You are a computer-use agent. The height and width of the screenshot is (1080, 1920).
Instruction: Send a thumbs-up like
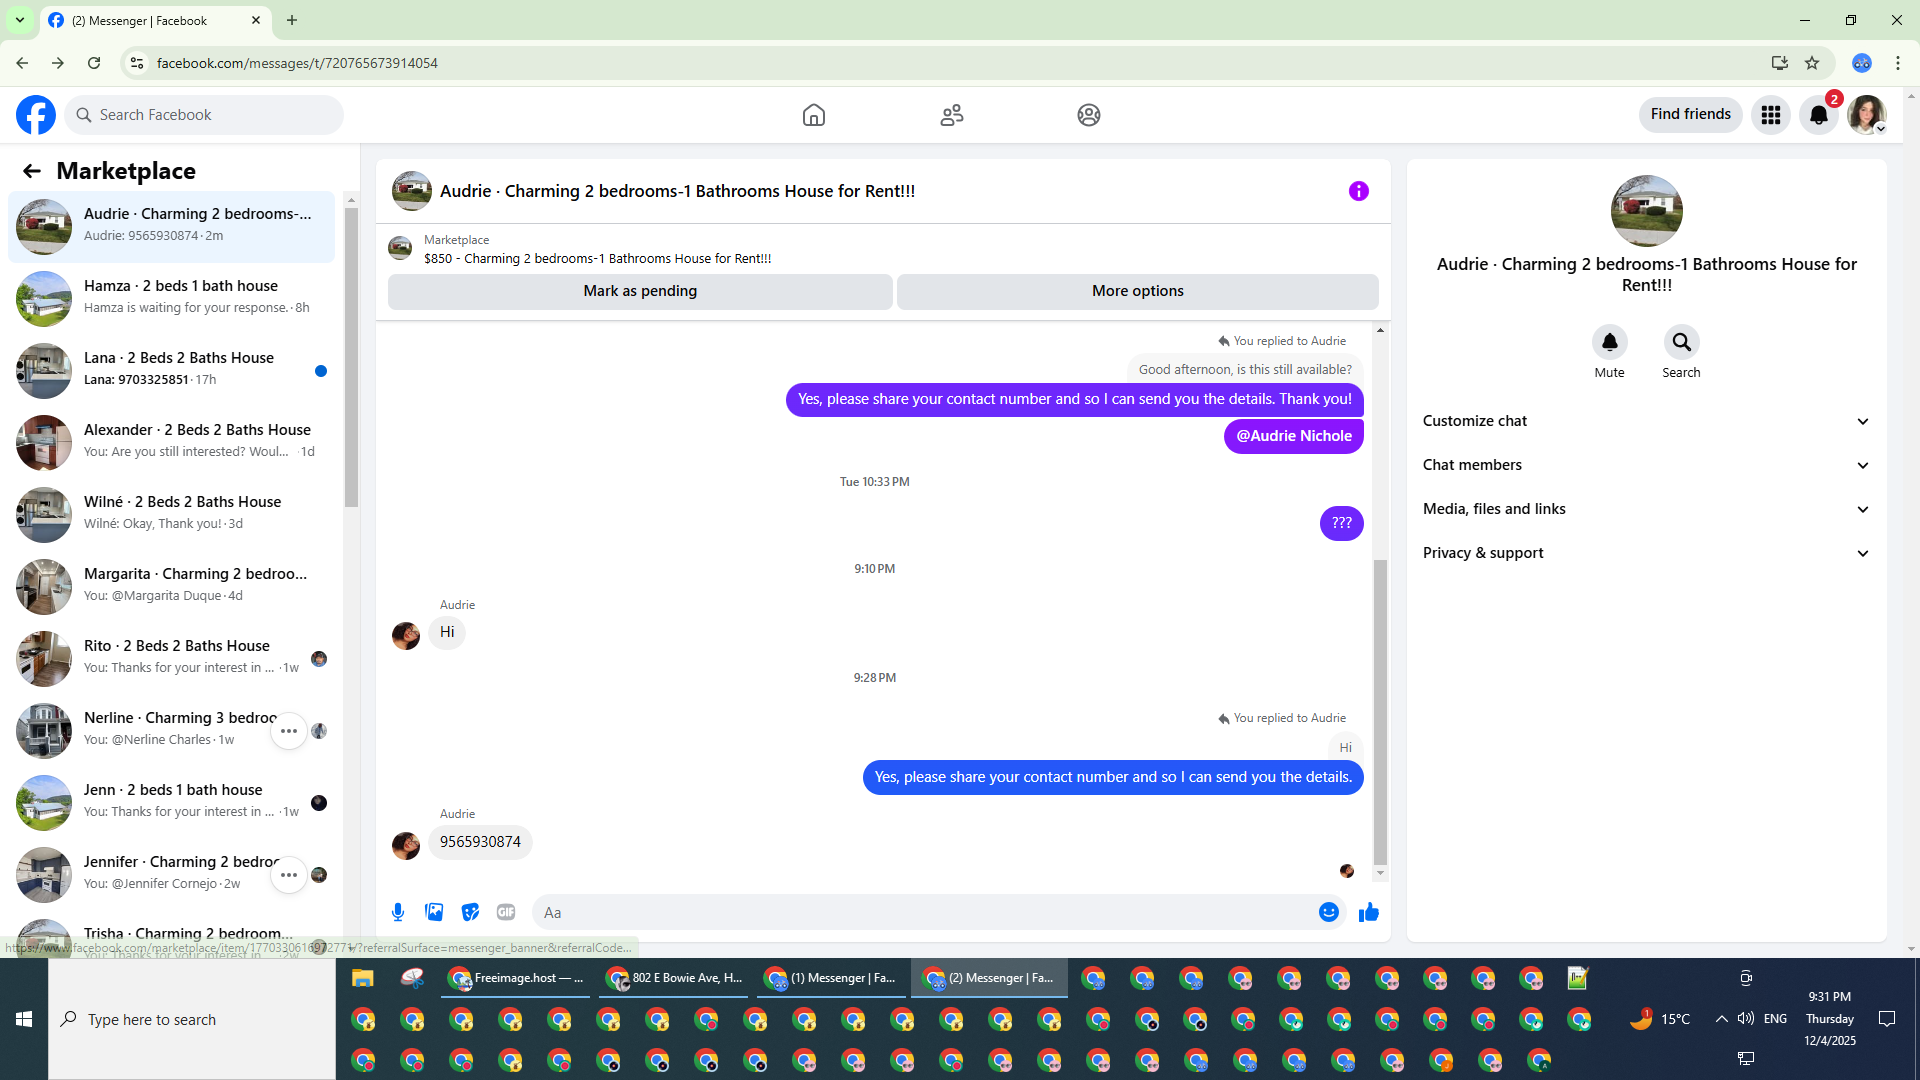pos(1369,912)
